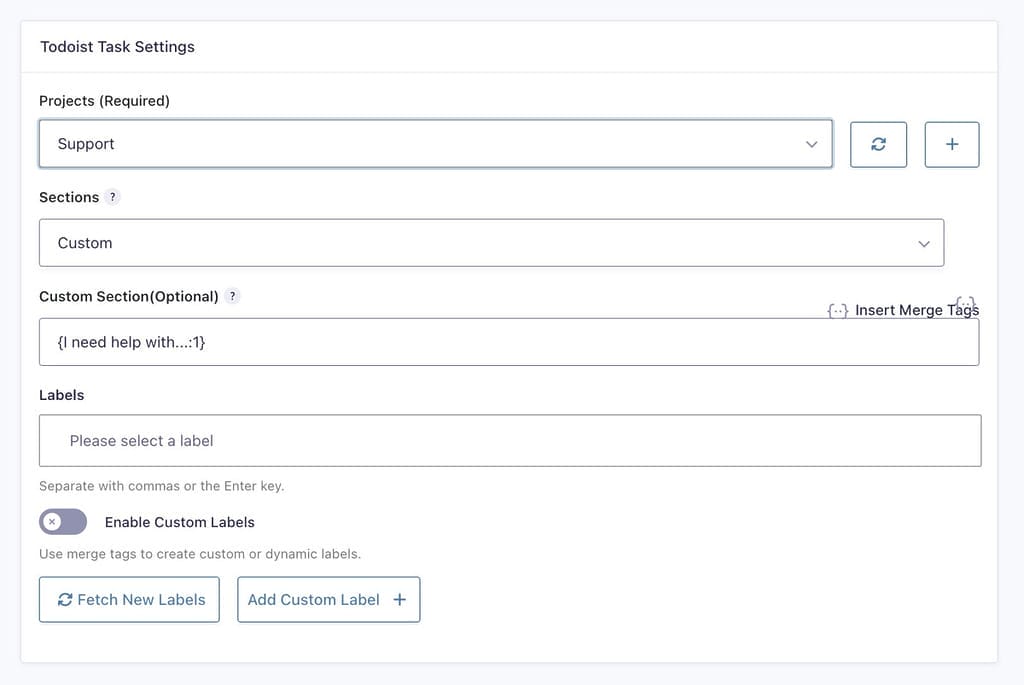
Task: Focus the Custom Section merge tag input
Action: pos(508,342)
